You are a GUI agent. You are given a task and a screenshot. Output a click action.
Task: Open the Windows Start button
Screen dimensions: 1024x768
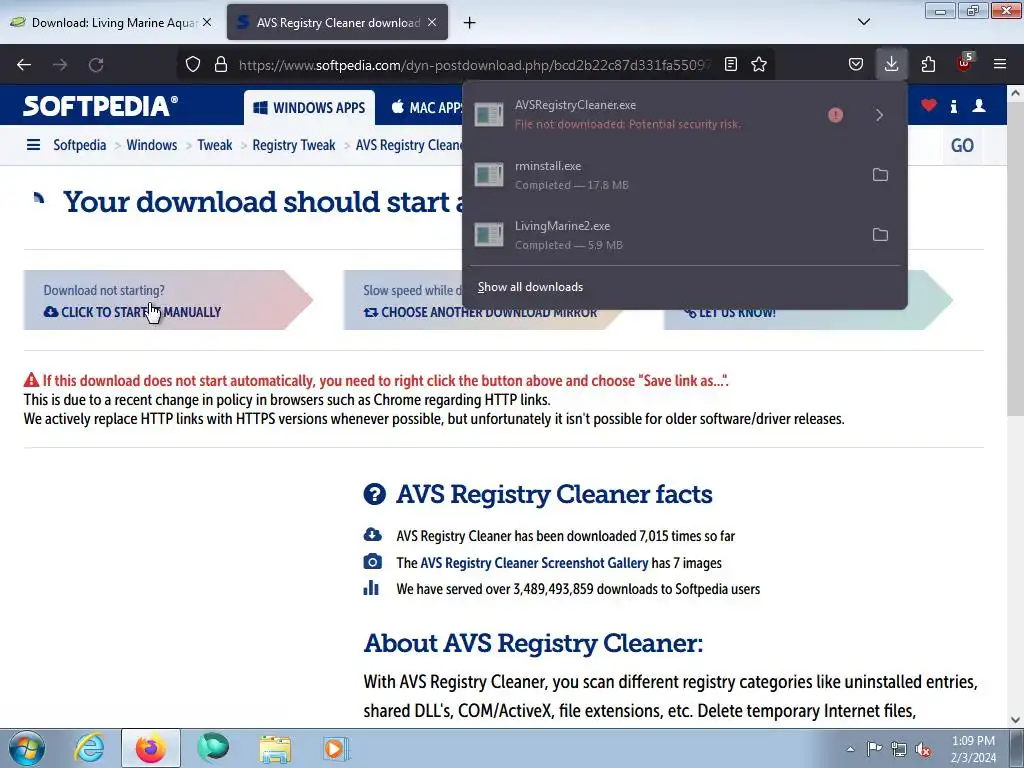tap(27, 748)
